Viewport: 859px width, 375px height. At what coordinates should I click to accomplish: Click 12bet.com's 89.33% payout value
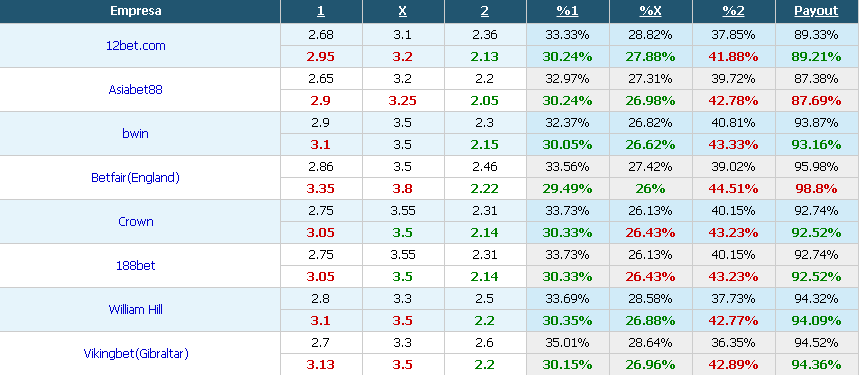point(816,35)
